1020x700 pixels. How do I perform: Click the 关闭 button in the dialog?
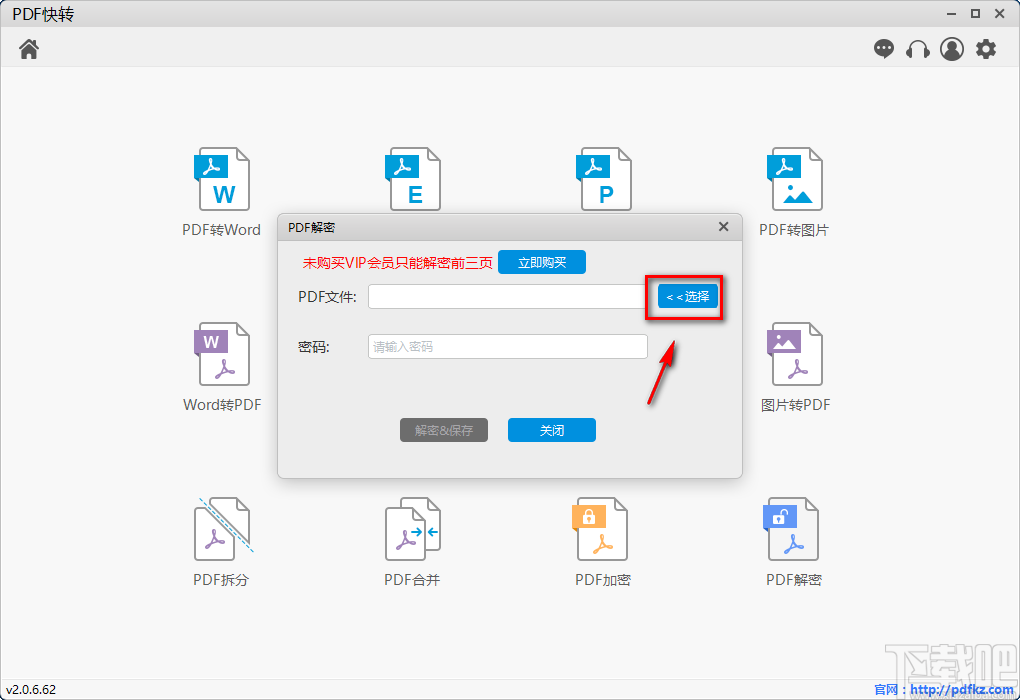pyautogui.click(x=551, y=430)
